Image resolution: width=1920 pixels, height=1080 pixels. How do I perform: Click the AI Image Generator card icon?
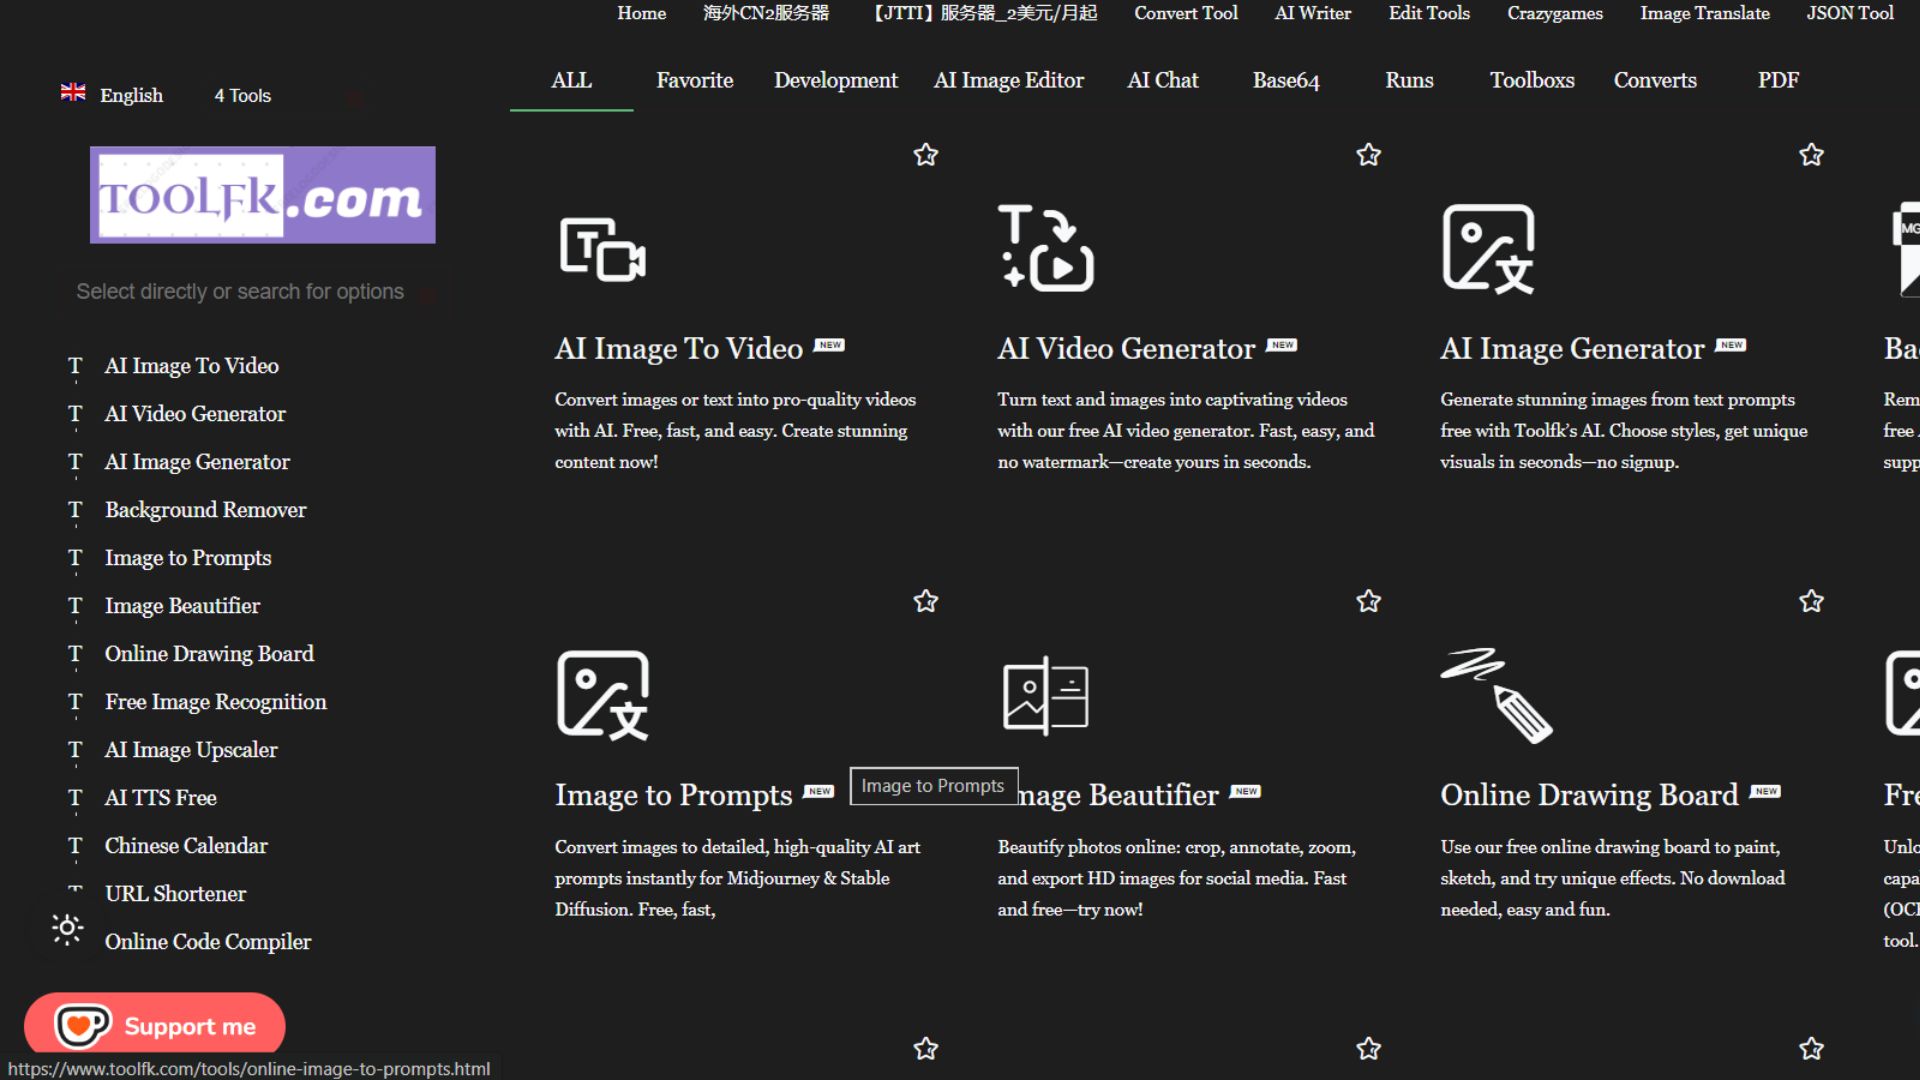(1488, 249)
